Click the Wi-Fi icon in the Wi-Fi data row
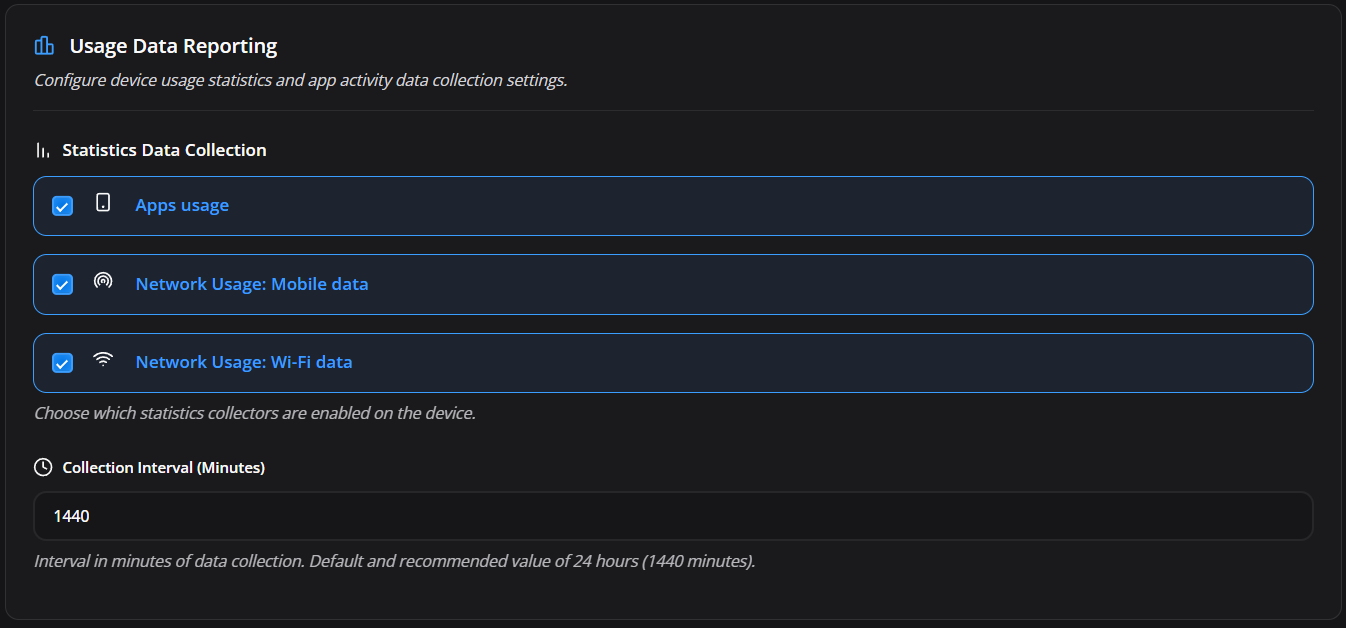 [x=103, y=359]
